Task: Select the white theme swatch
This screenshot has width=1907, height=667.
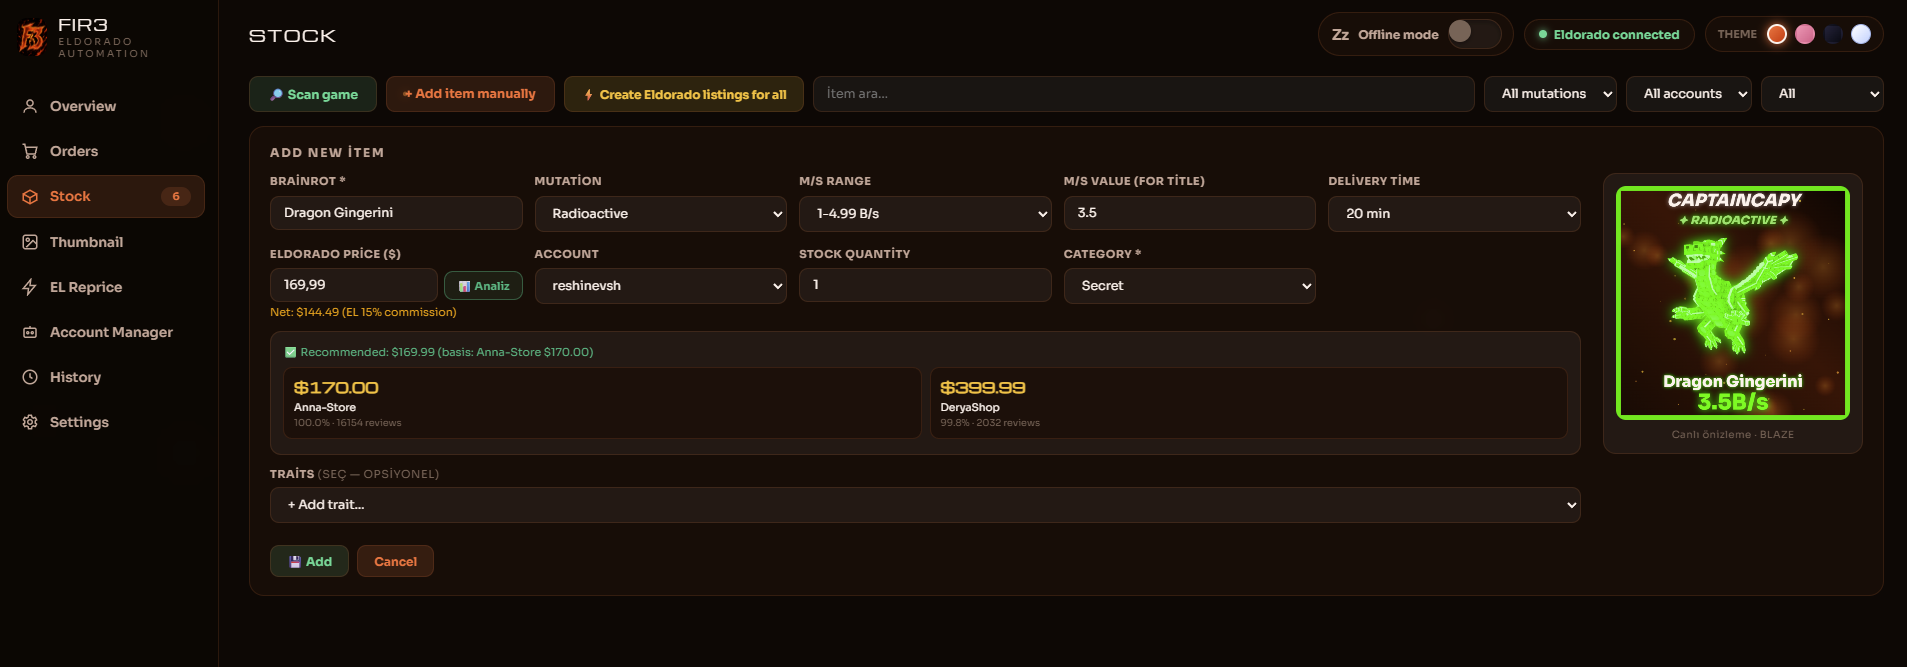Action: click(x=1861, y=34)
